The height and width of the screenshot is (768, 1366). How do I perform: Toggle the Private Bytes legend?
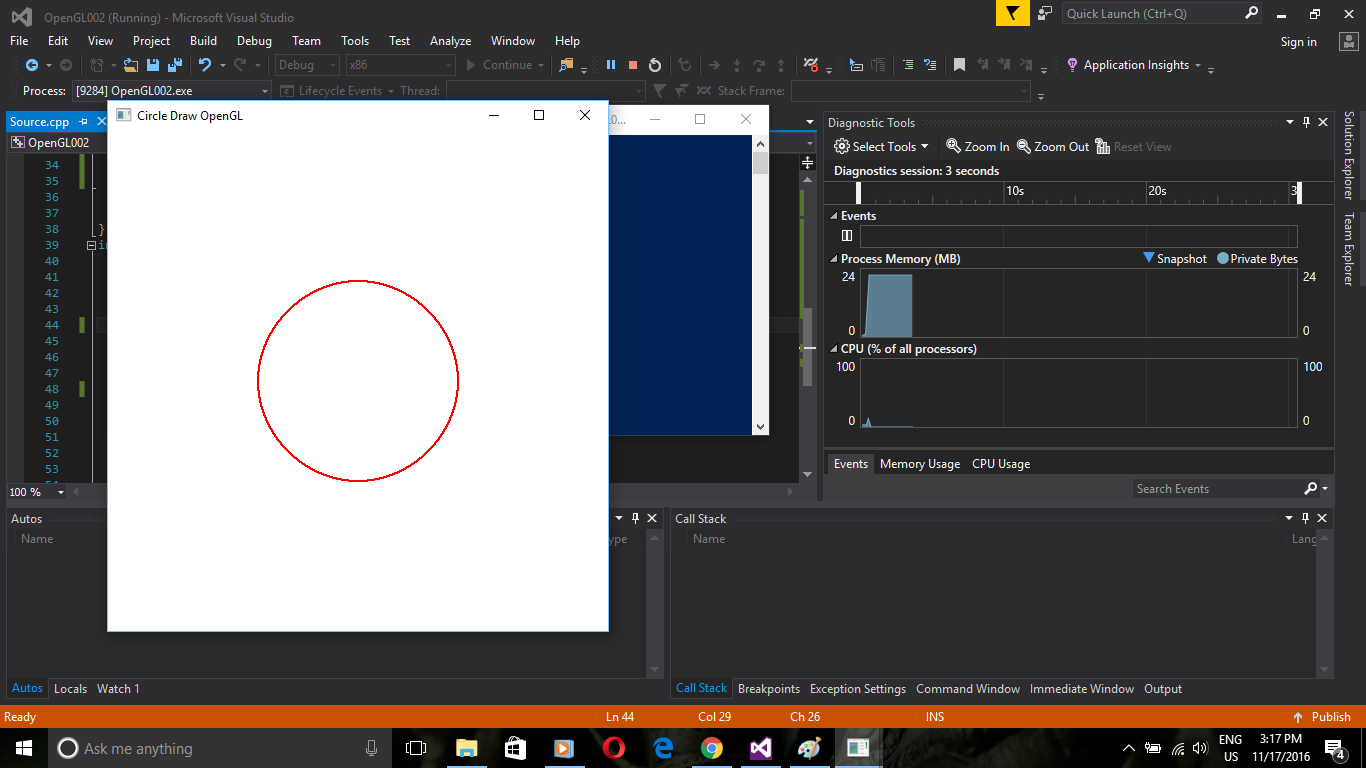[x=1257, y=258]
